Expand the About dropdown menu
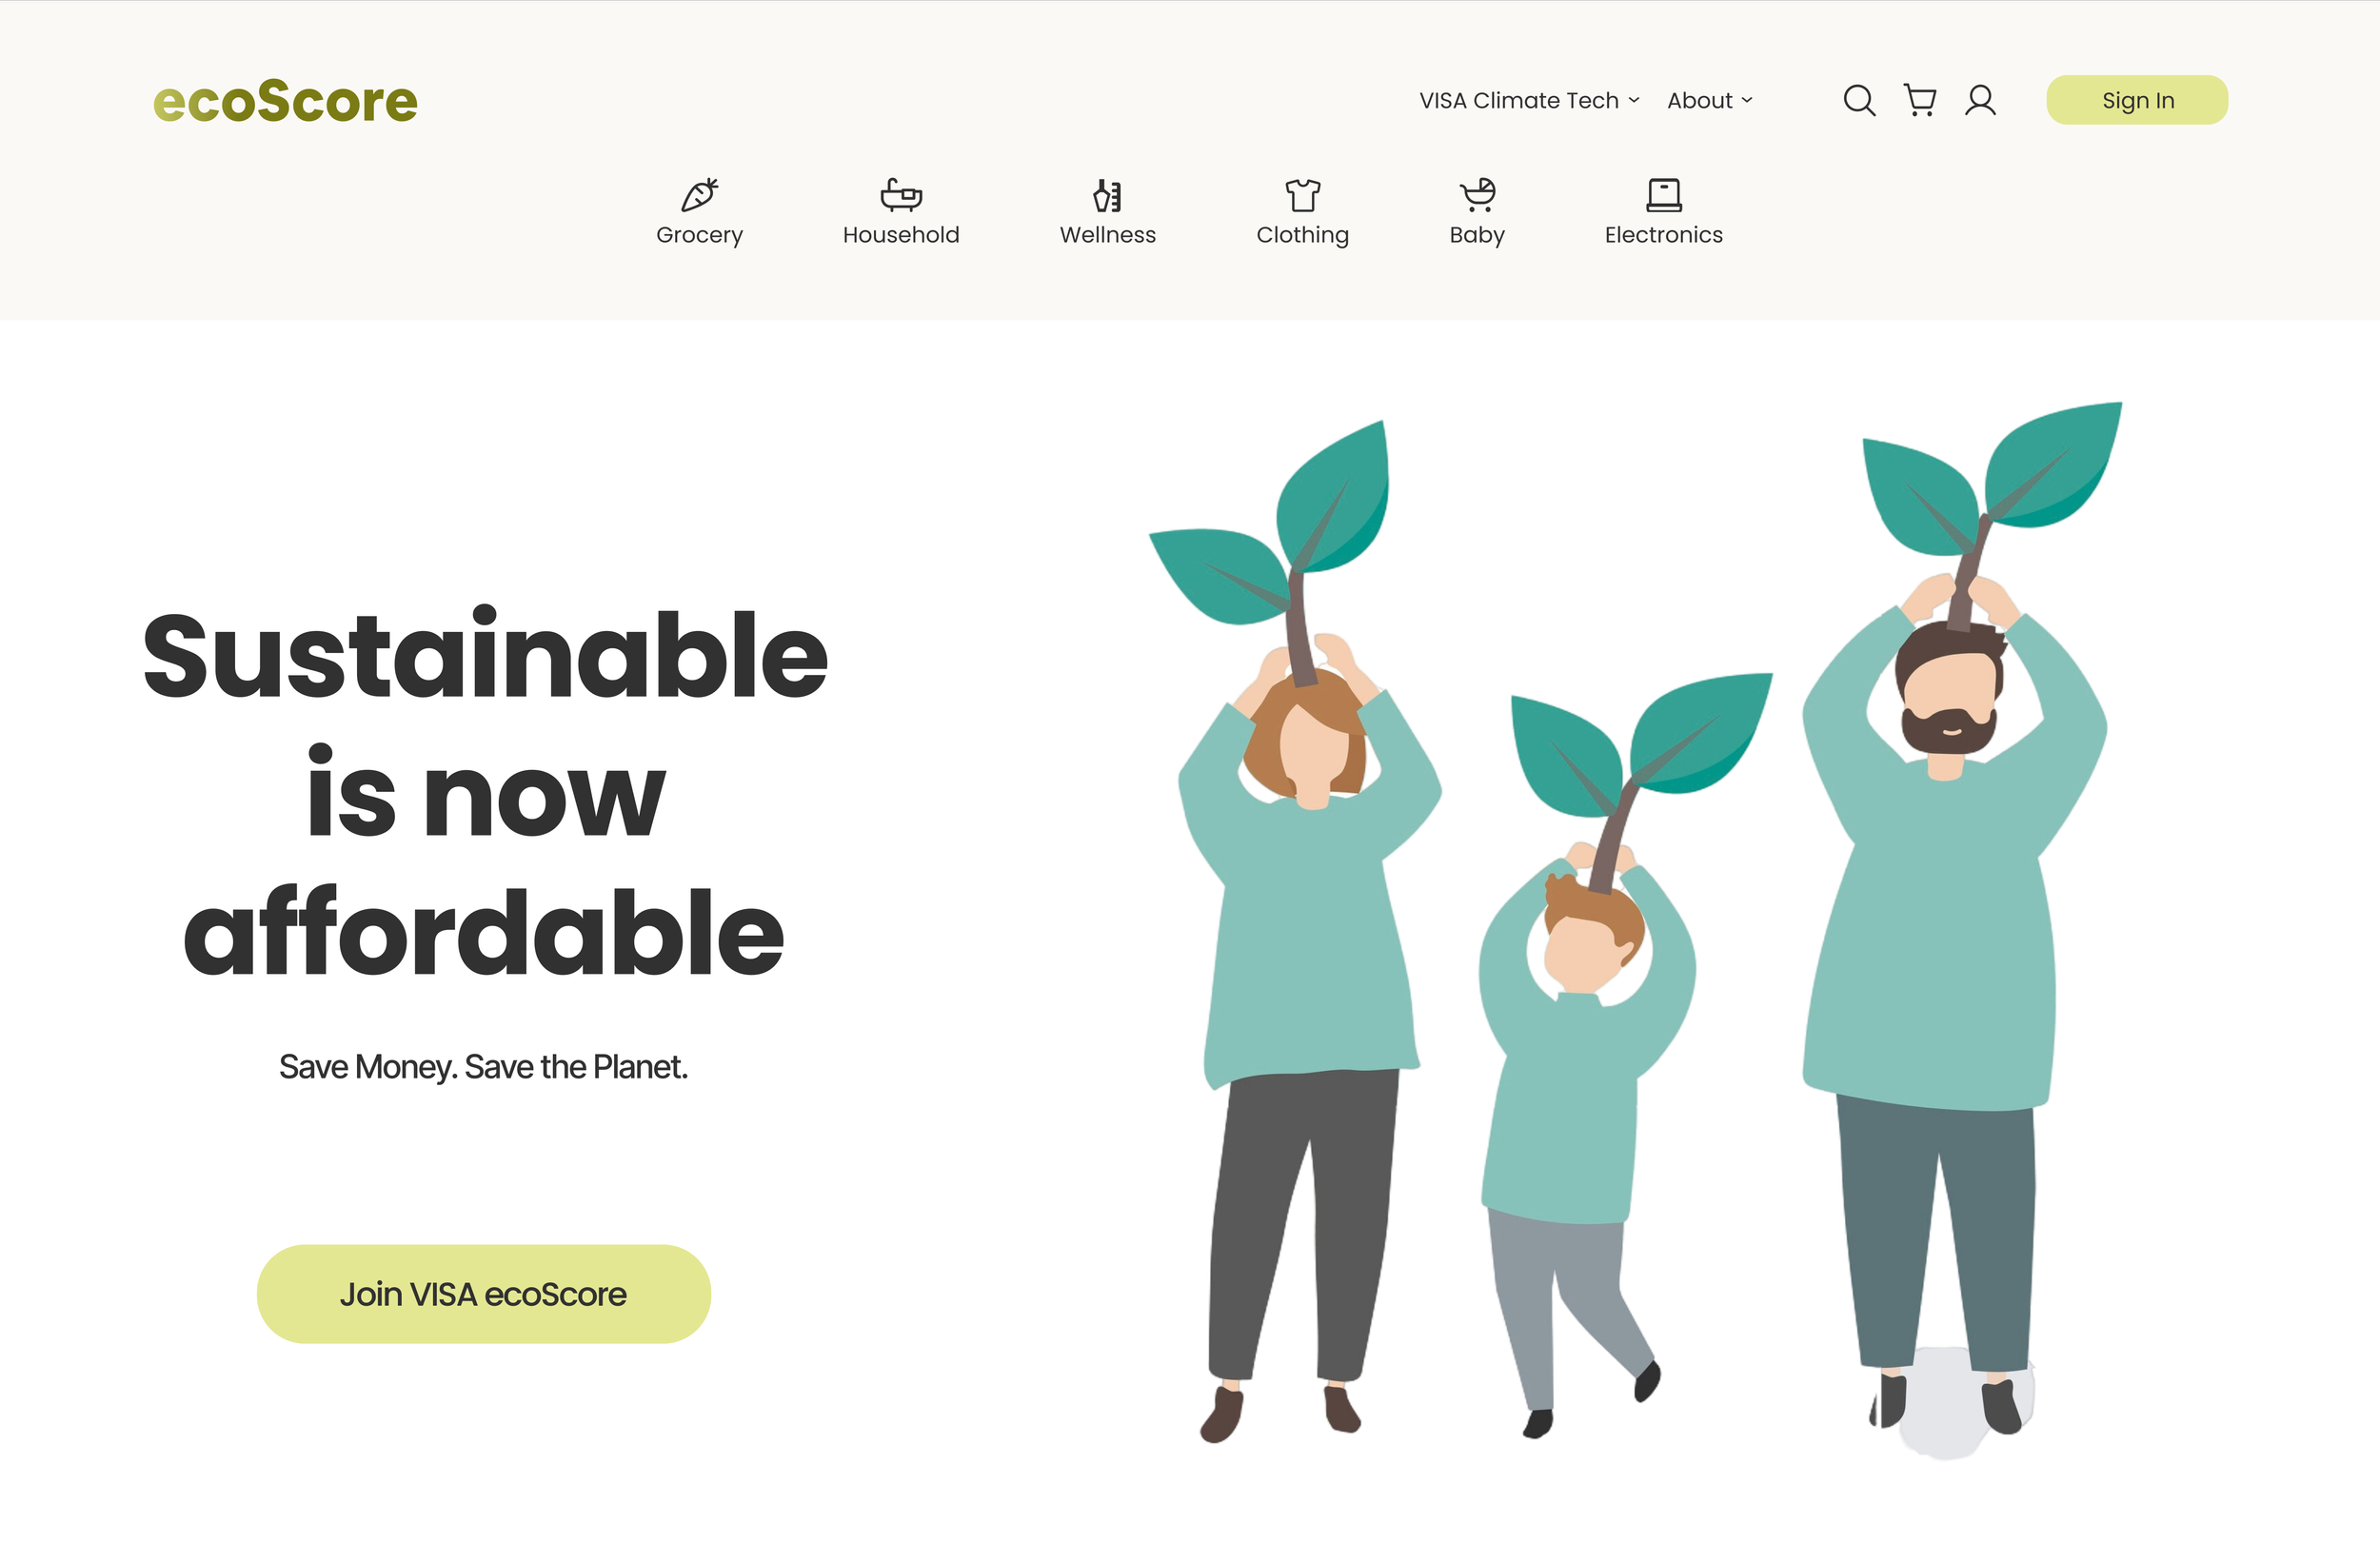The image size is (2380, 1543). (1710, 100)
